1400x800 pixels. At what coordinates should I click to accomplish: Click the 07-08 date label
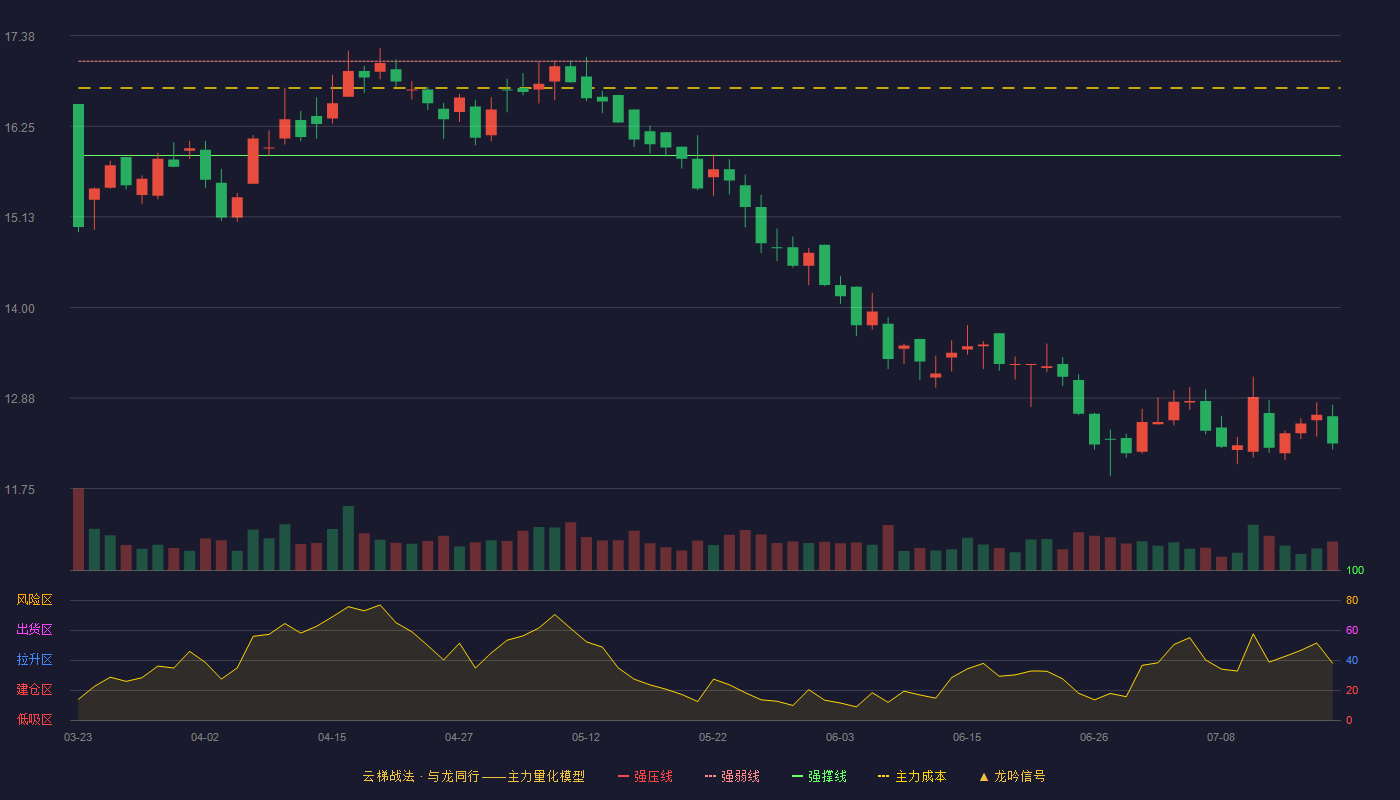coord(1221,737)
